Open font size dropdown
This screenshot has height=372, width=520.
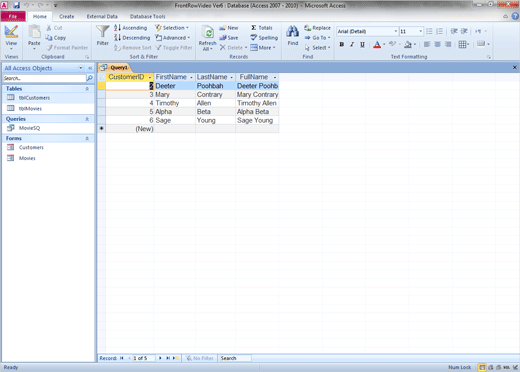[421, 31]
